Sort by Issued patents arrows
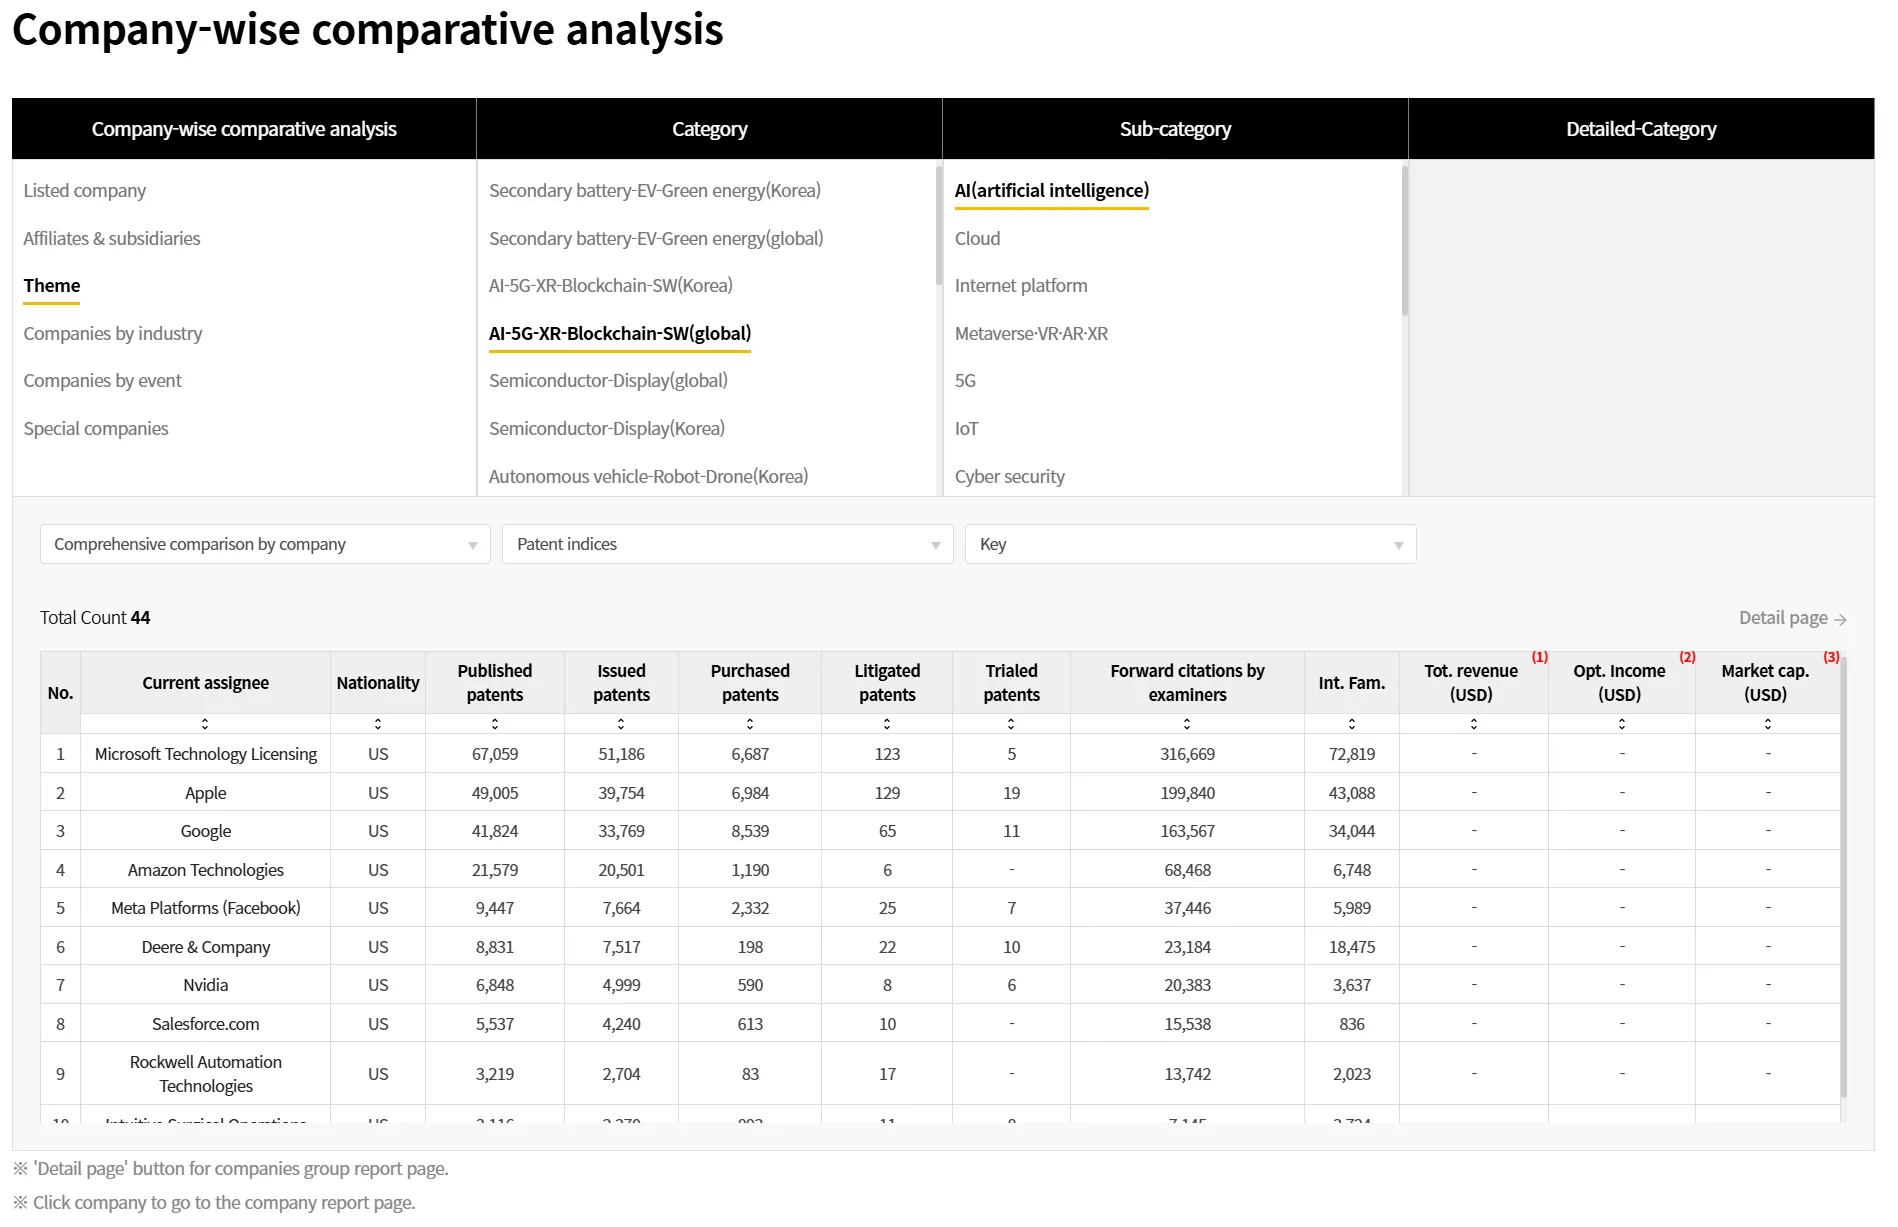 (621, 724)
